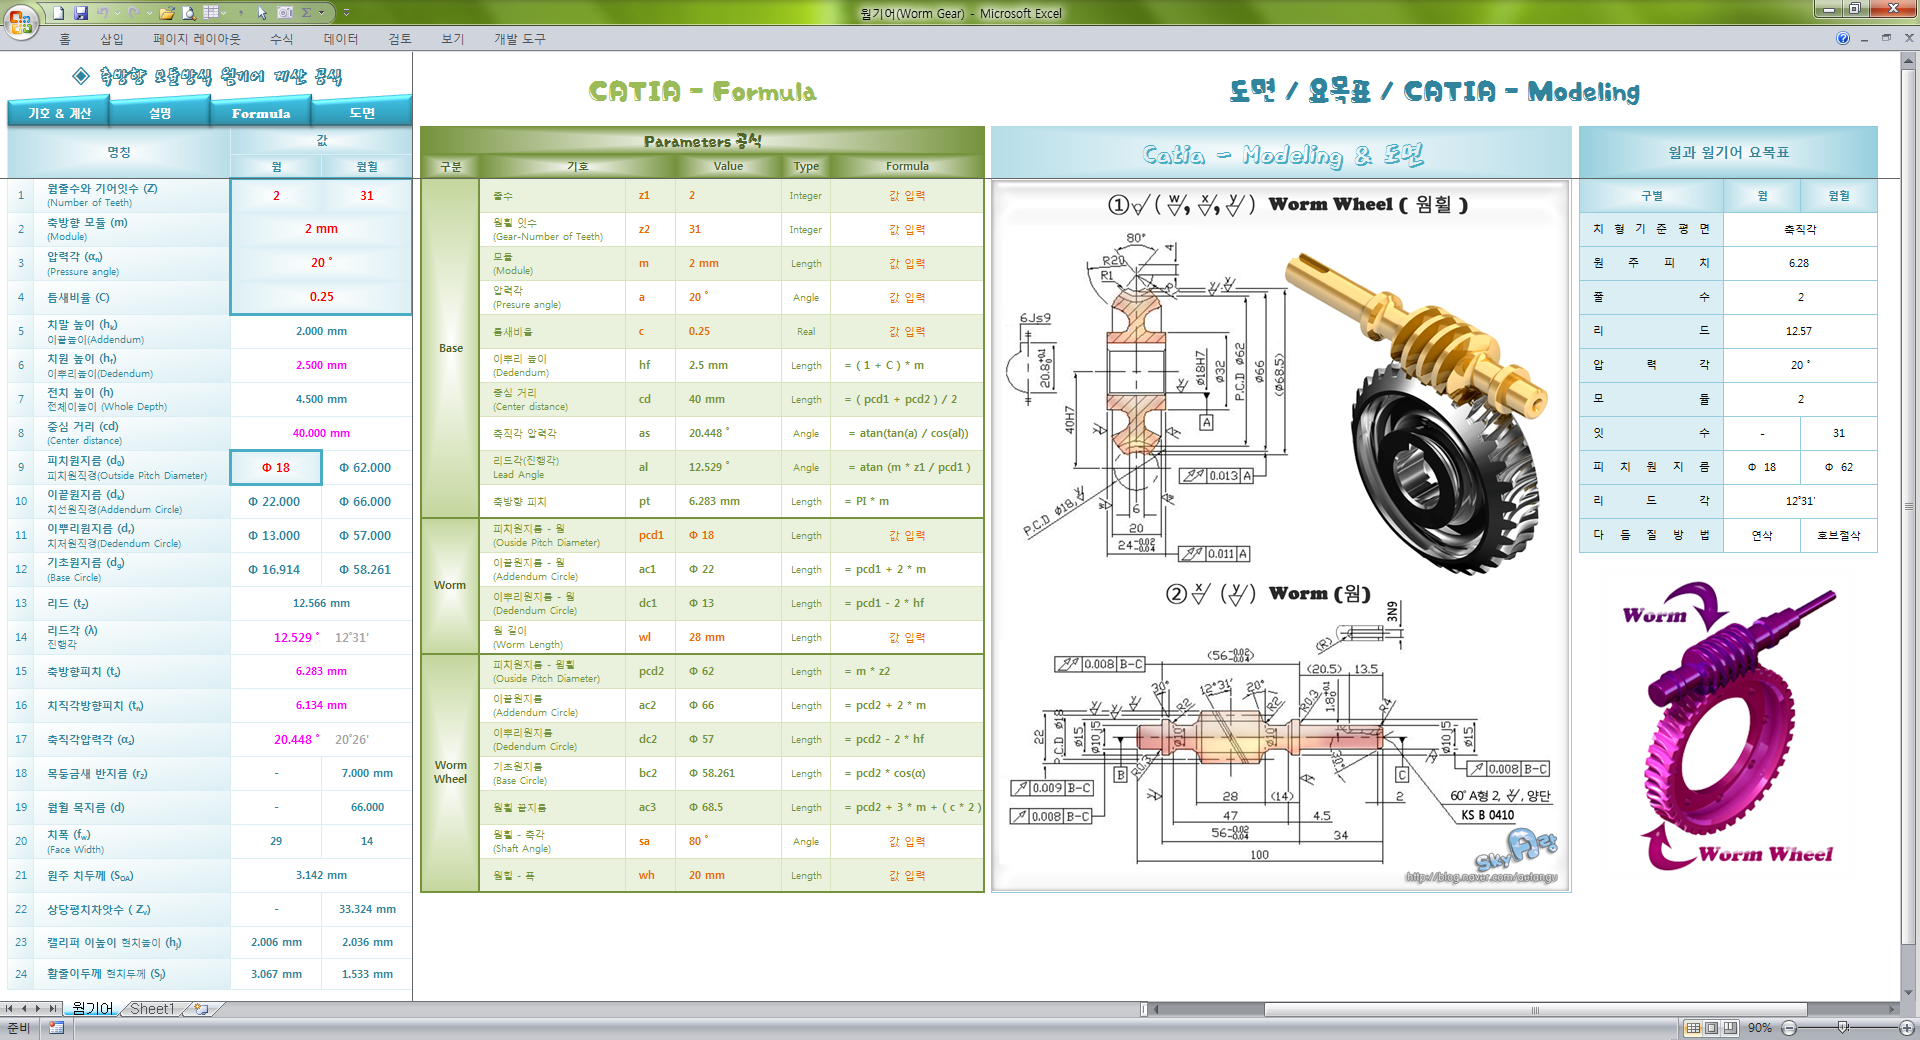Screen dimensions: 1920x1040
Task: Click the AutoSum sigma icon
Action: tap(306, 14)
